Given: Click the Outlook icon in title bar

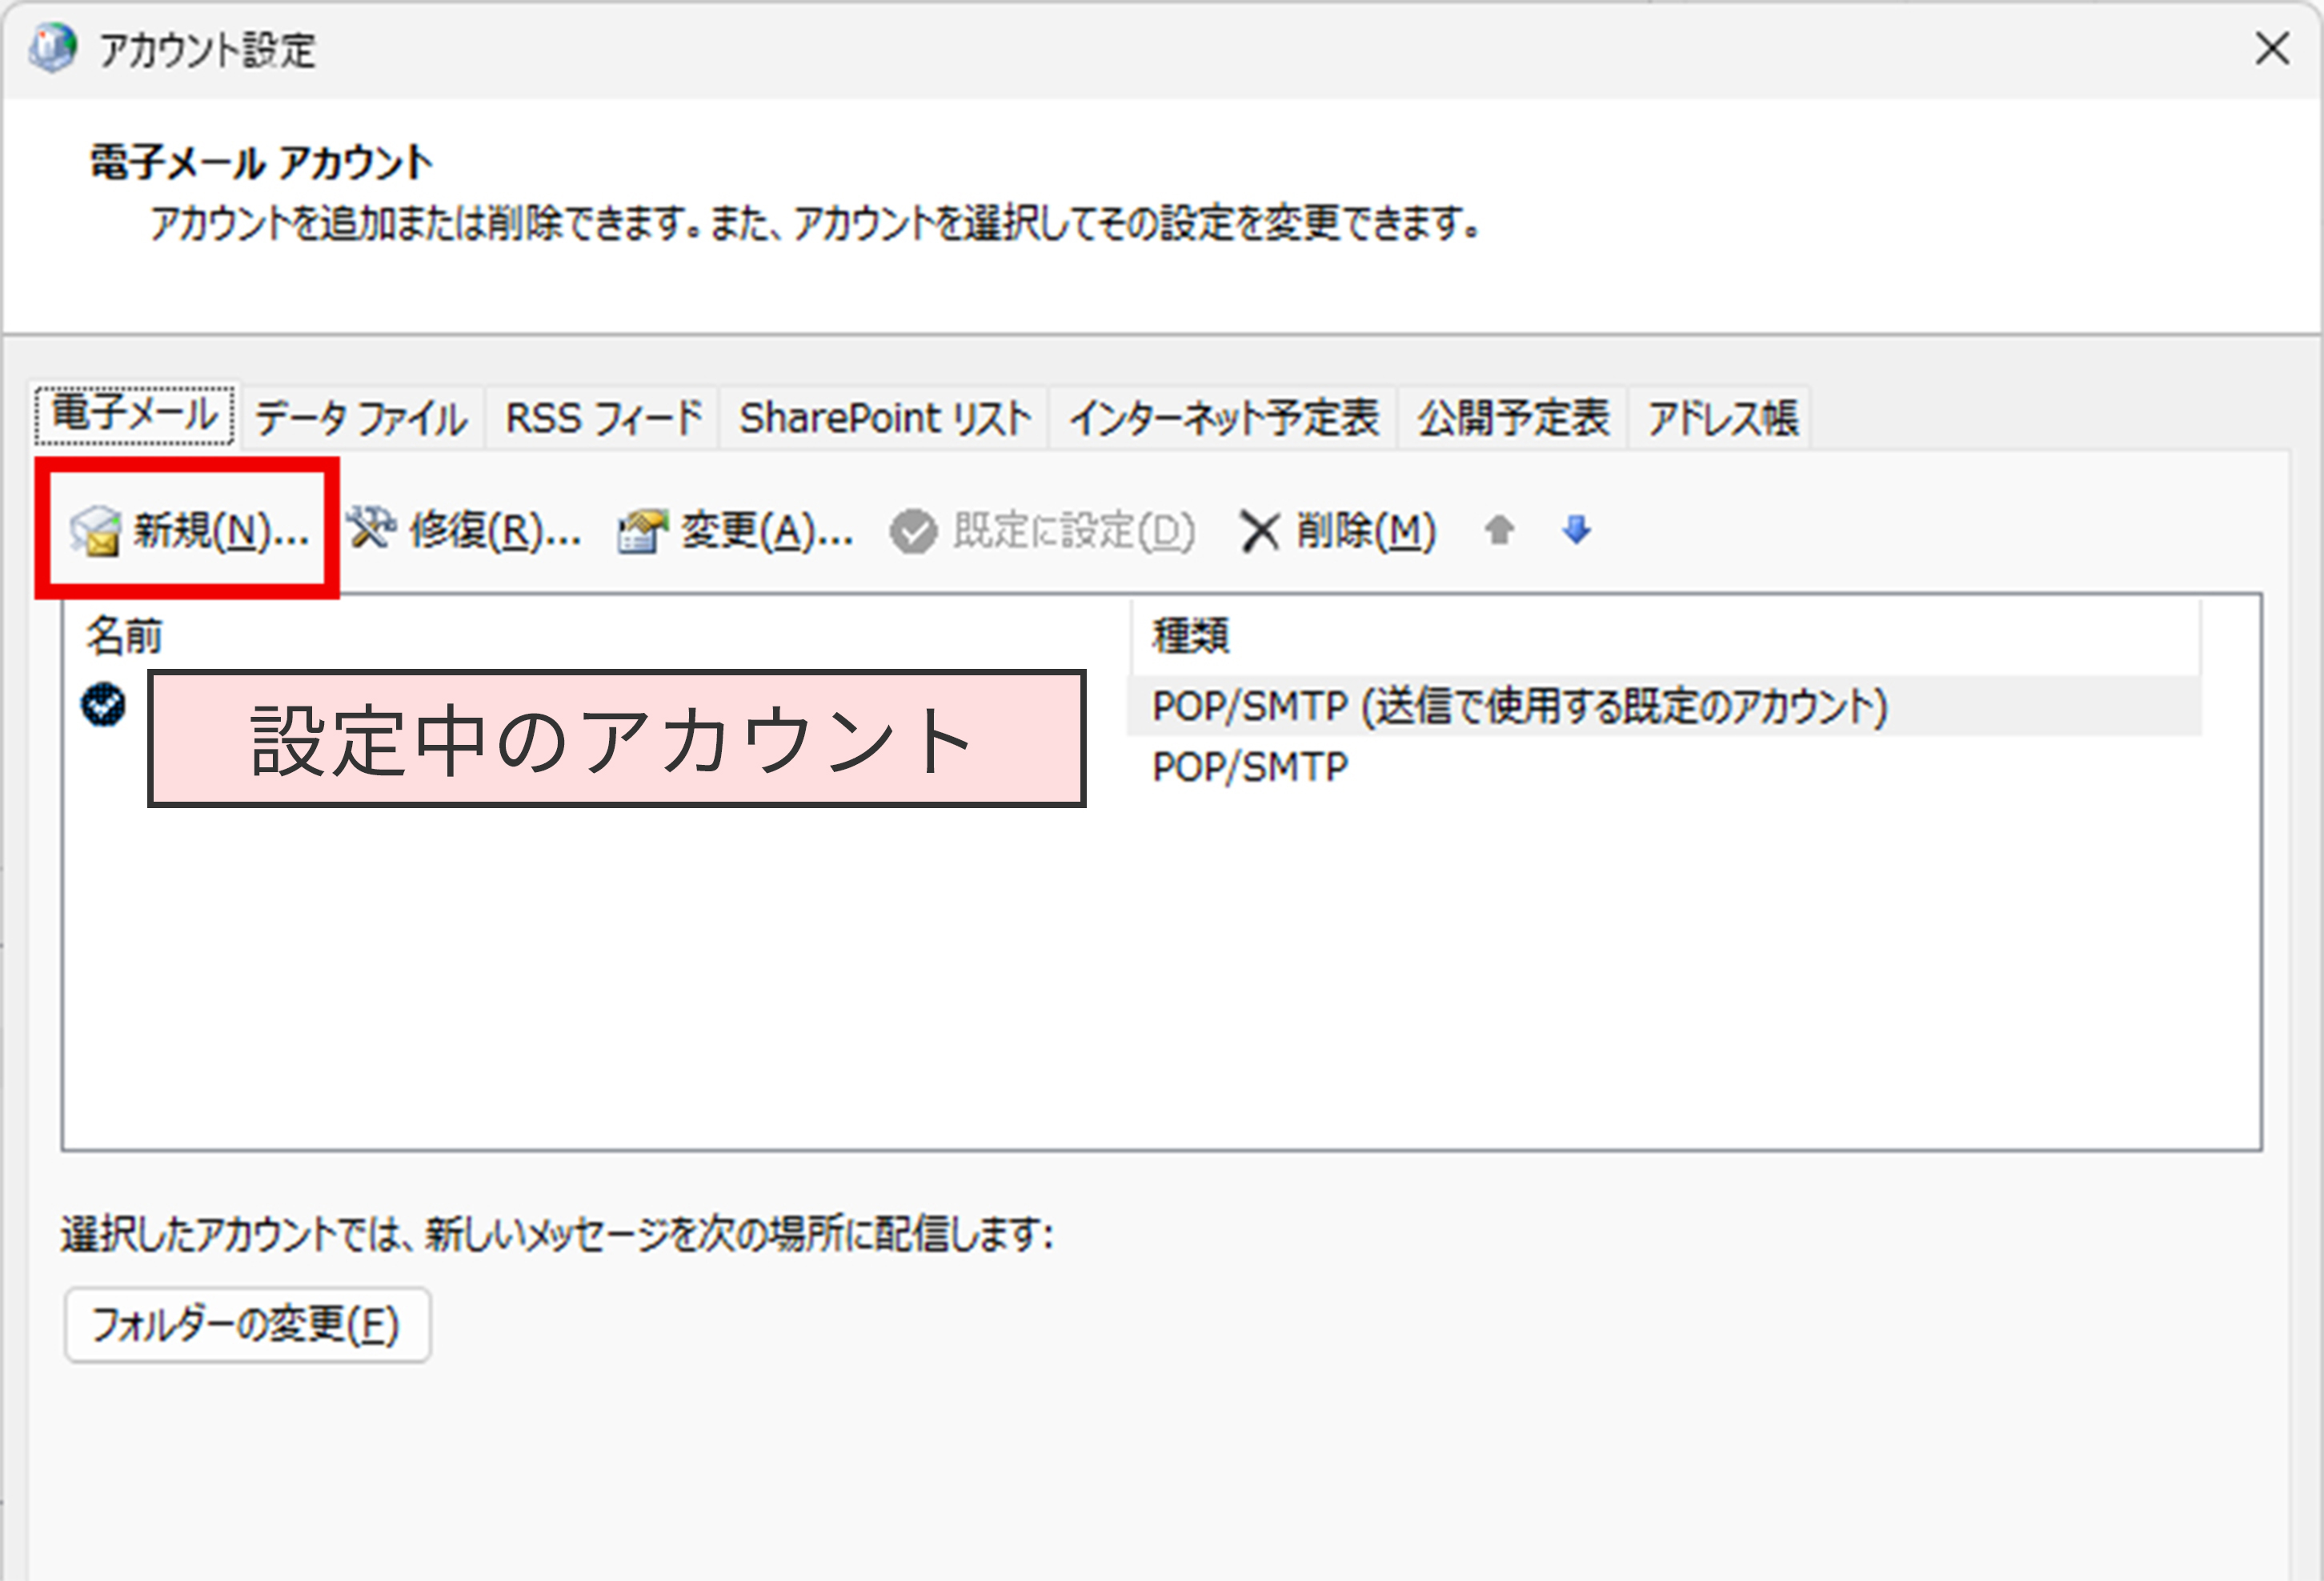Looking at the screenshot, I should point(52,48).
